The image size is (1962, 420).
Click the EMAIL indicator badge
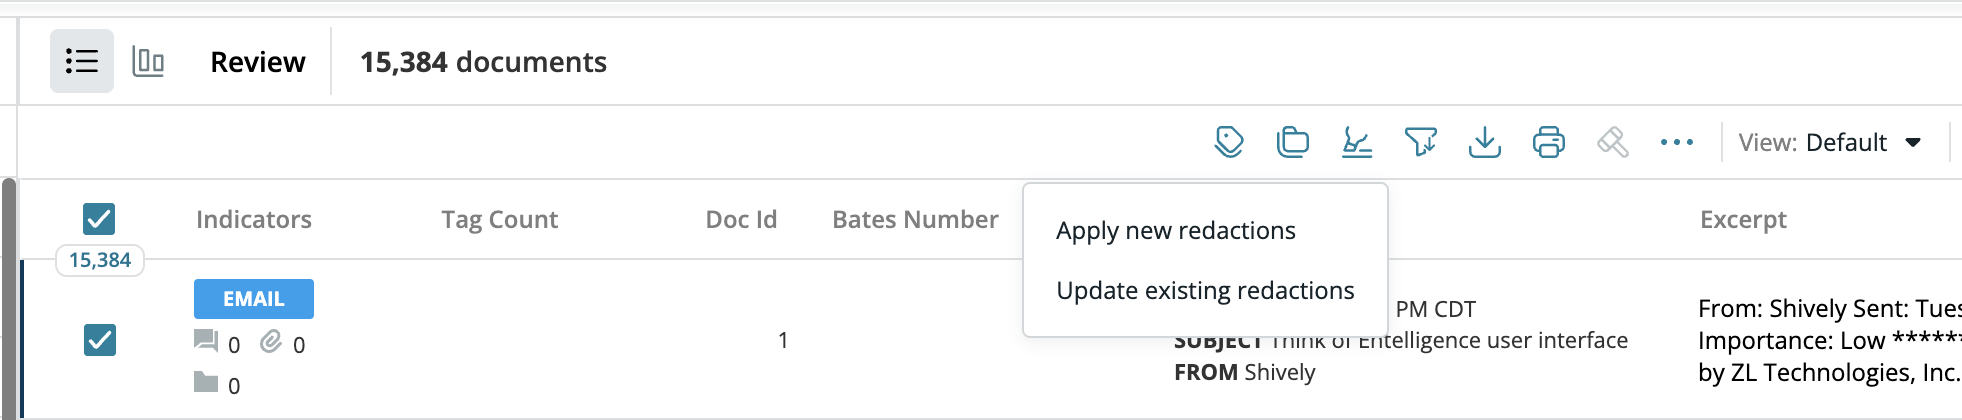(254, 299)
